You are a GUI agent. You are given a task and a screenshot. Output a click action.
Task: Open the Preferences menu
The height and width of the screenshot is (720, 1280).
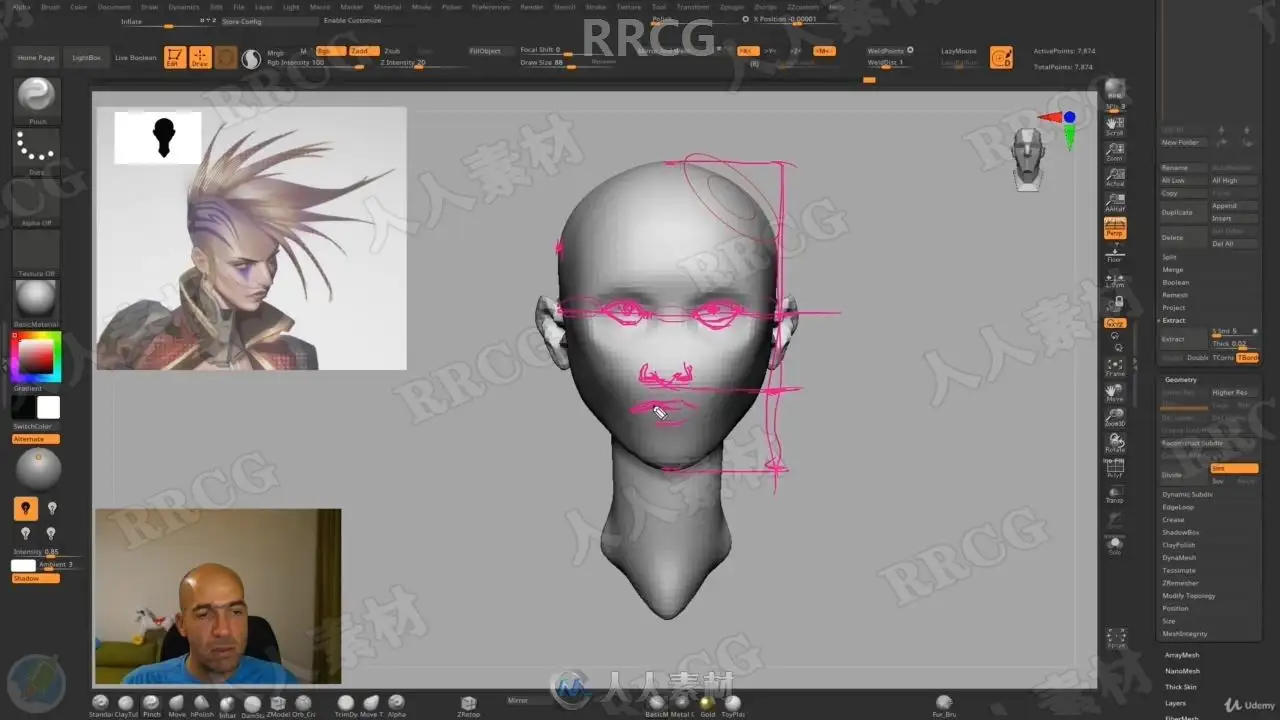click(490, 7)
